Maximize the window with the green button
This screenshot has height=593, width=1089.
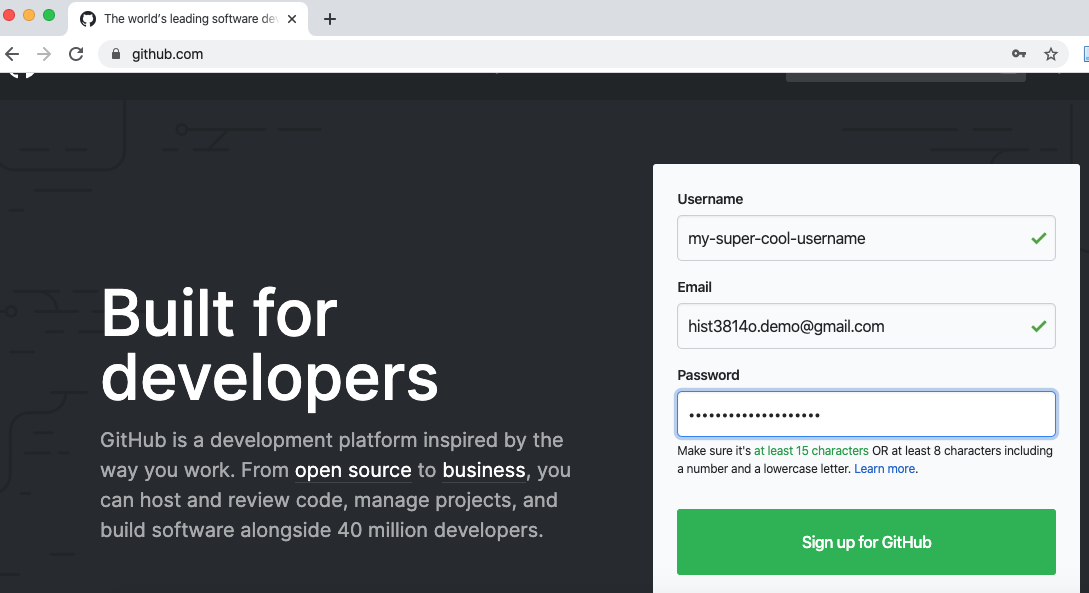tap(49, 15)
